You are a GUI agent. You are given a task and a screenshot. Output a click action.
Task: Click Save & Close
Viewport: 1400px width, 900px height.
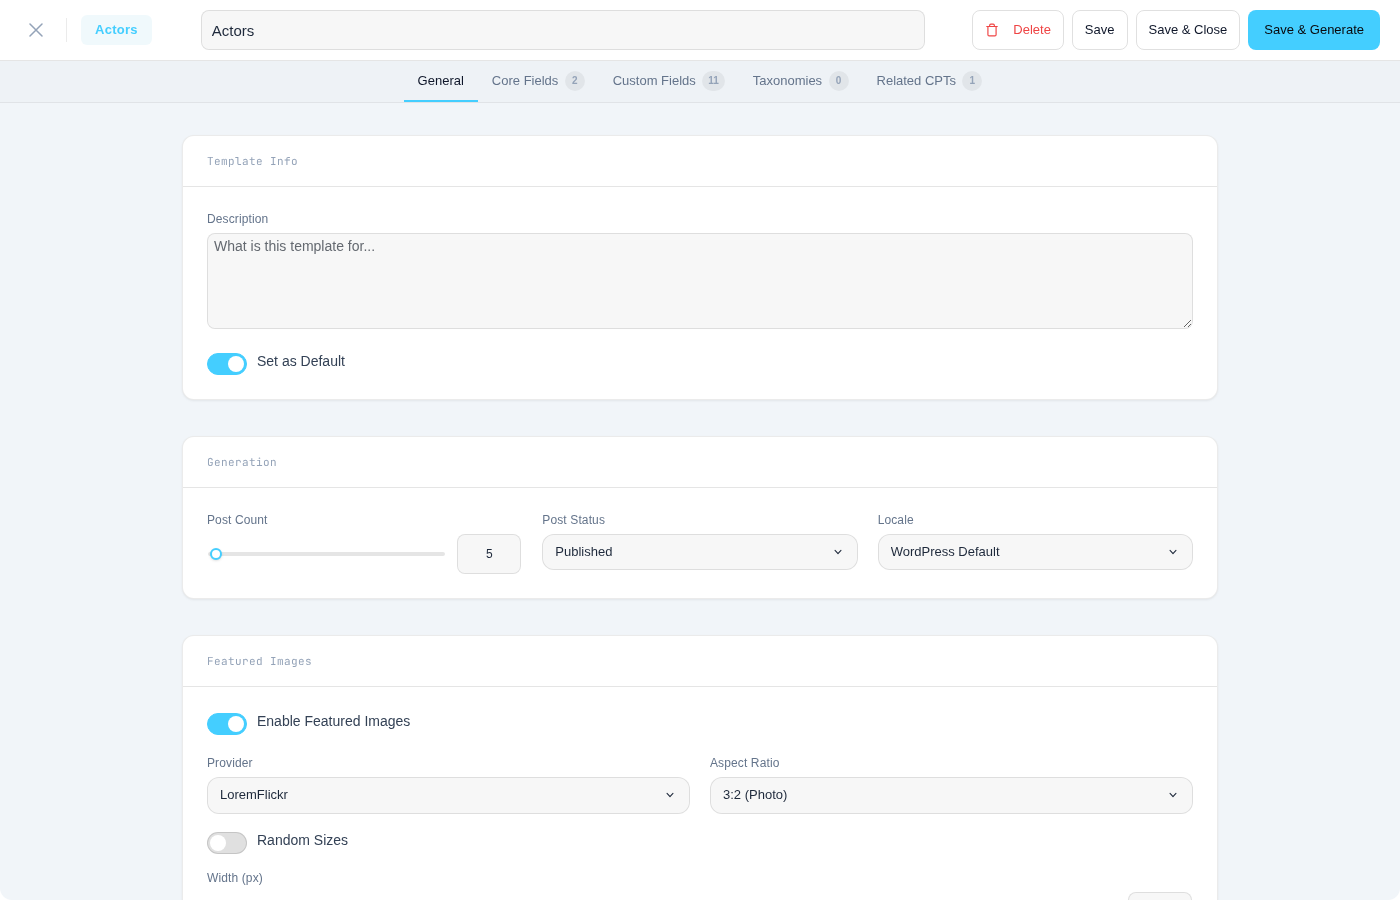click(1187, 30)
